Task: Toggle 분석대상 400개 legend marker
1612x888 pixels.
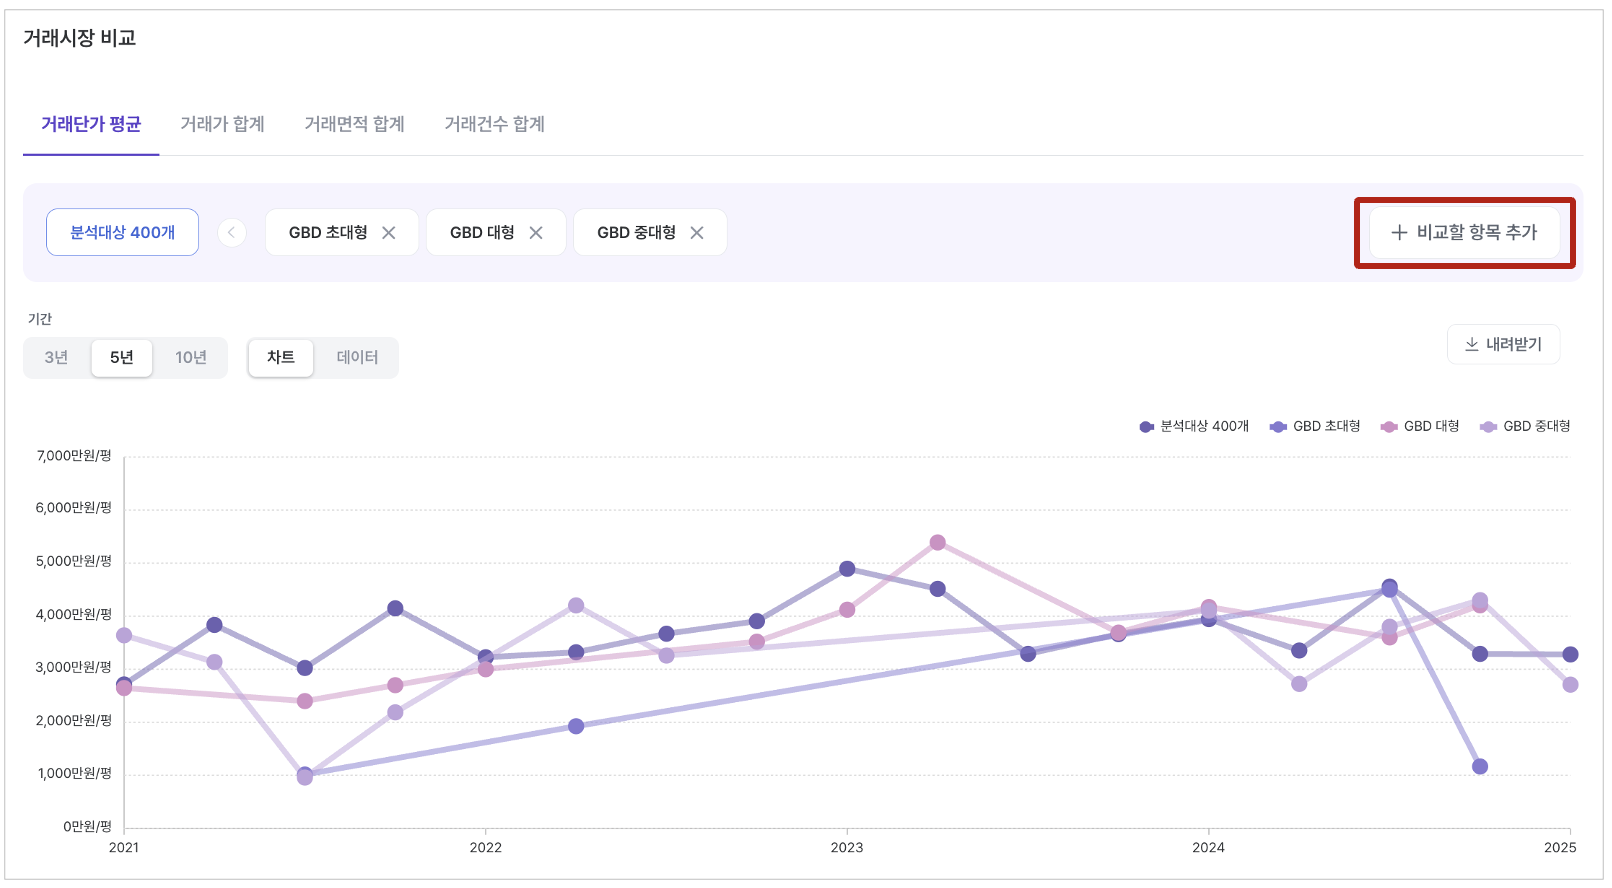Action: (x=1146, y=427)
